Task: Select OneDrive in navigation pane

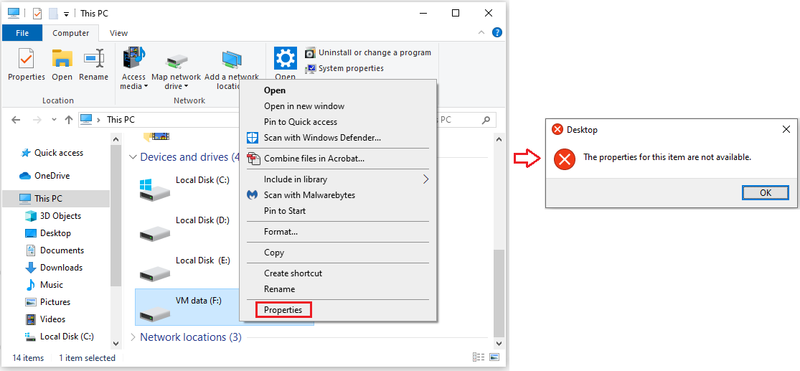Action: pos(44,176)
